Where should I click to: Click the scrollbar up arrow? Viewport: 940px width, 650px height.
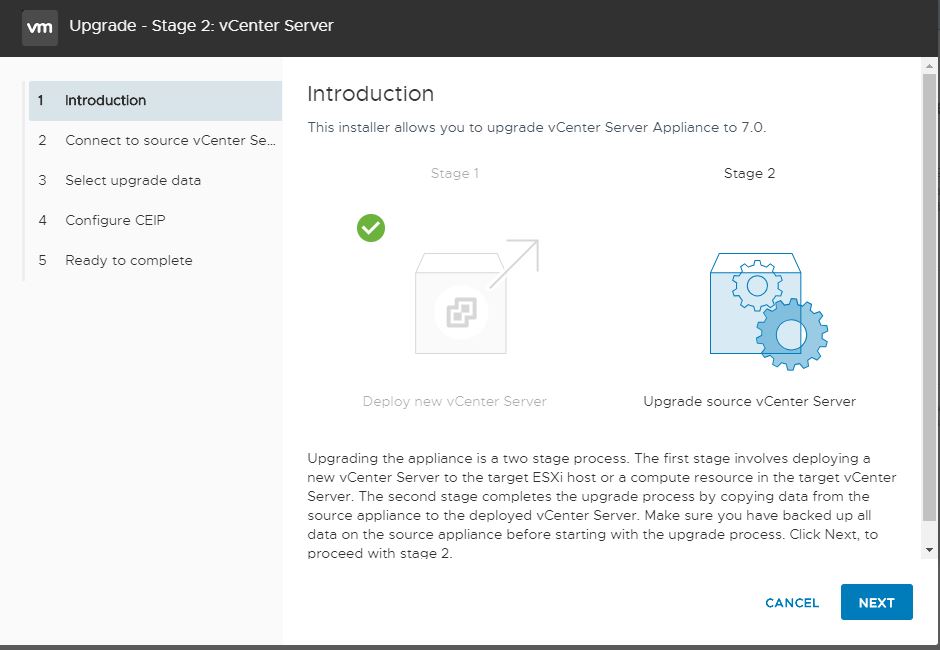coord(929,66)
